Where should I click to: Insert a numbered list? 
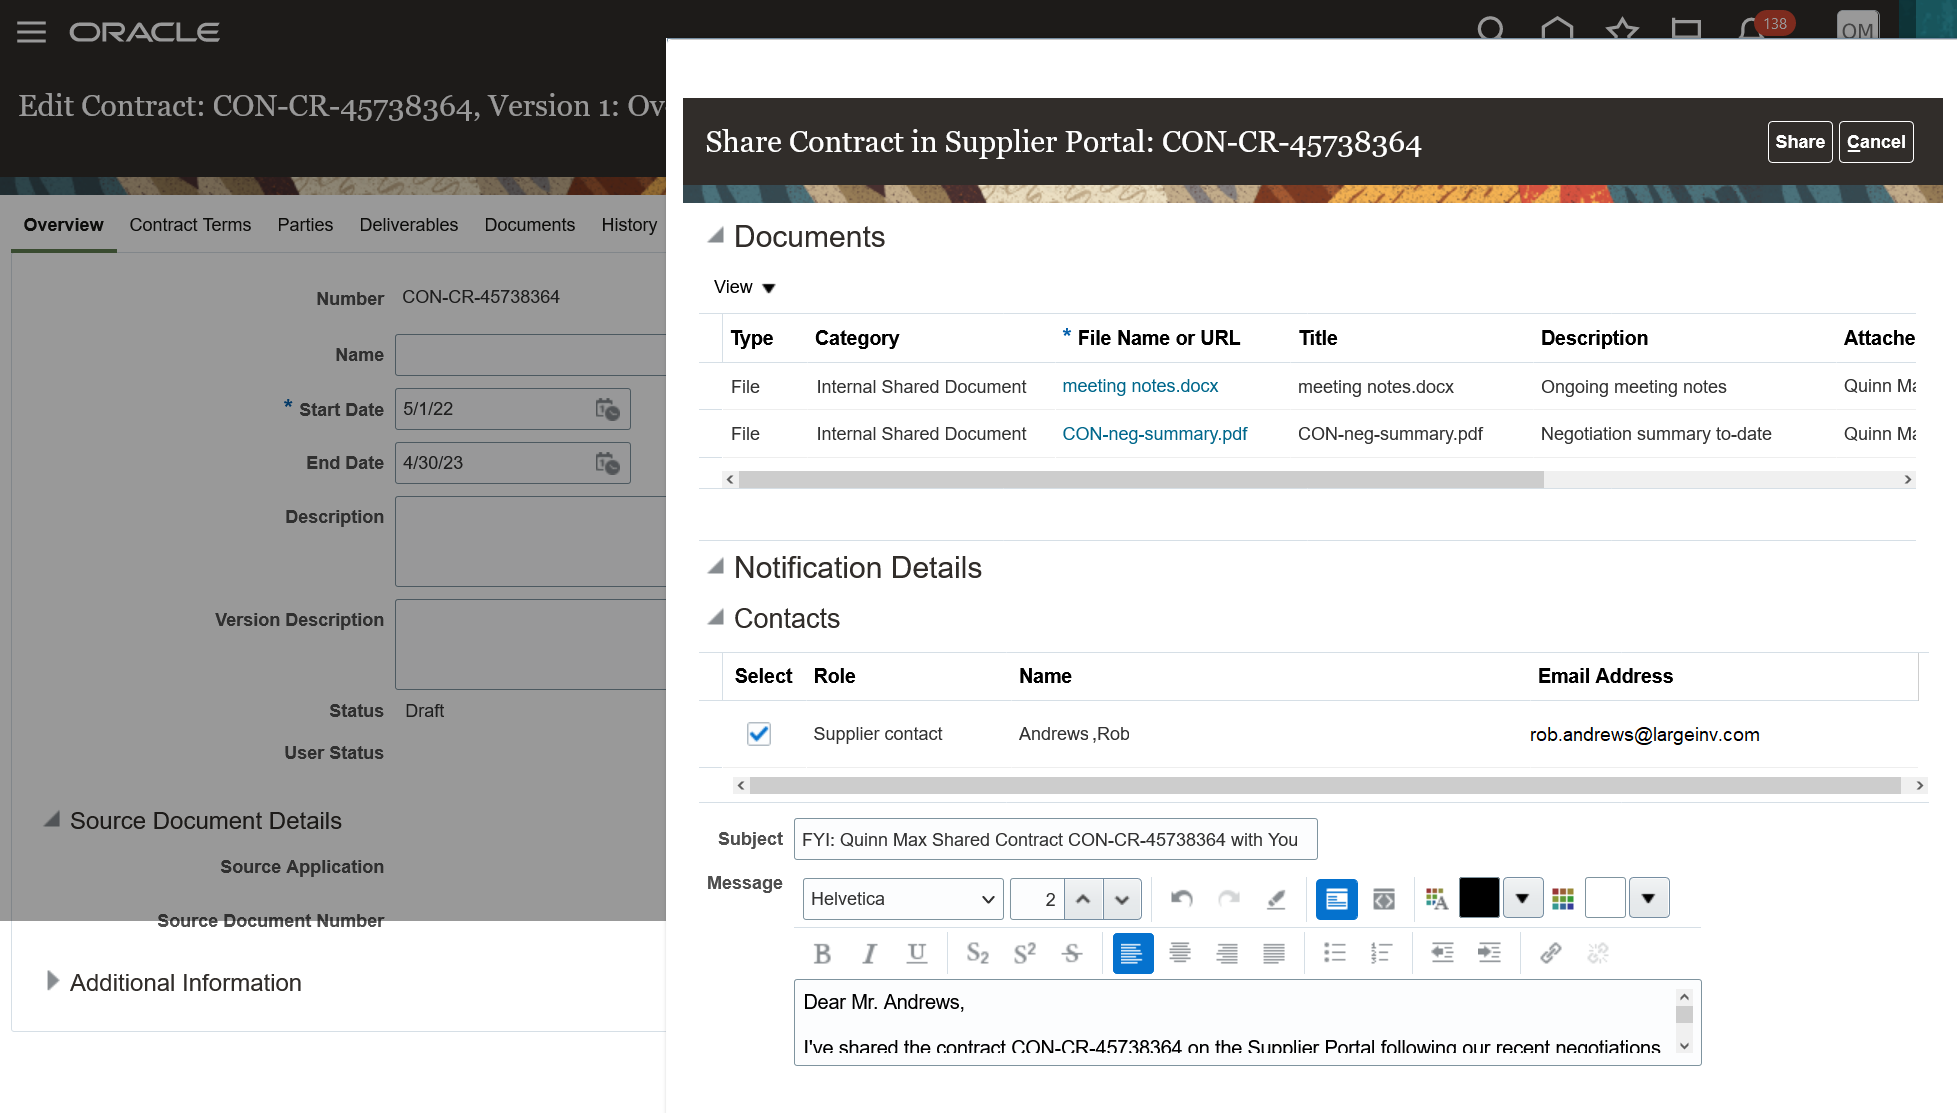(x=1381, y=953)
